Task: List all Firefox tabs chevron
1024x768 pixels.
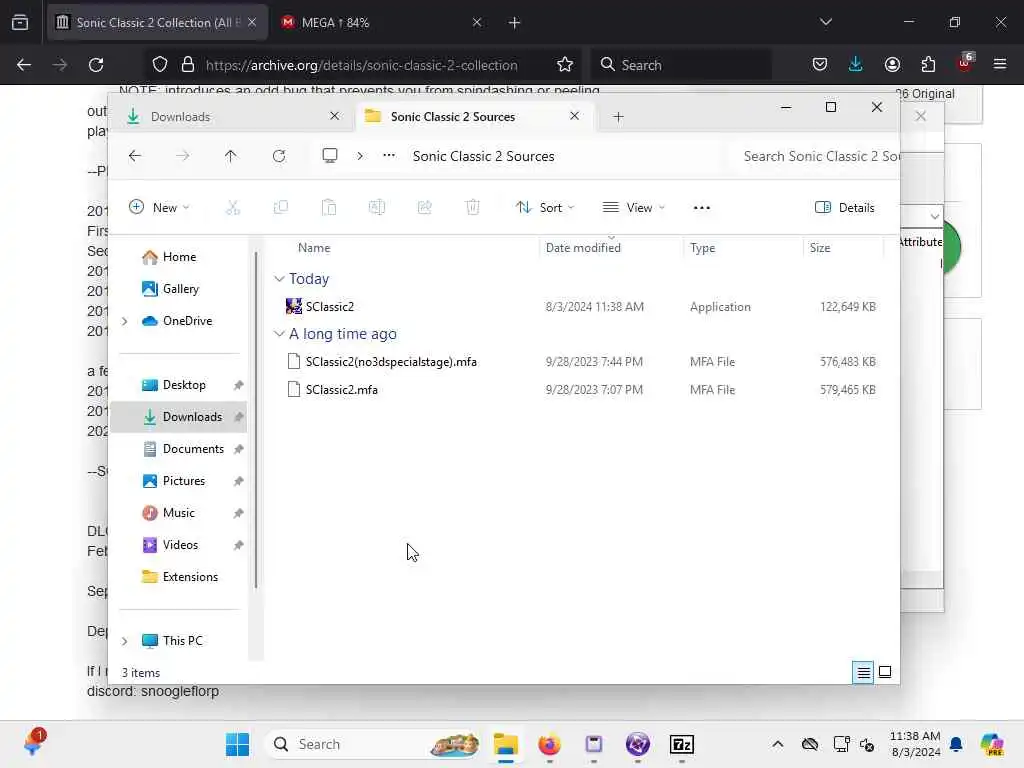Action: tap(825, 22)
